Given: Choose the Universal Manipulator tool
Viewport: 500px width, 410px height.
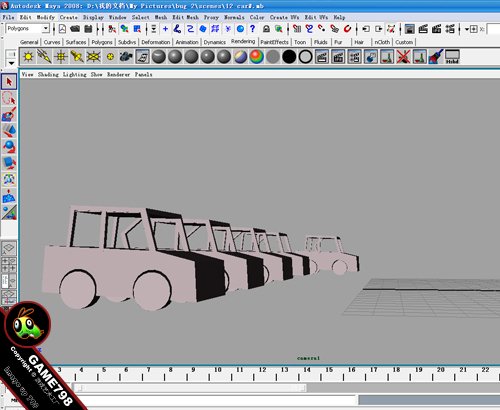Looking at the screenshot, I should (9, 180).
